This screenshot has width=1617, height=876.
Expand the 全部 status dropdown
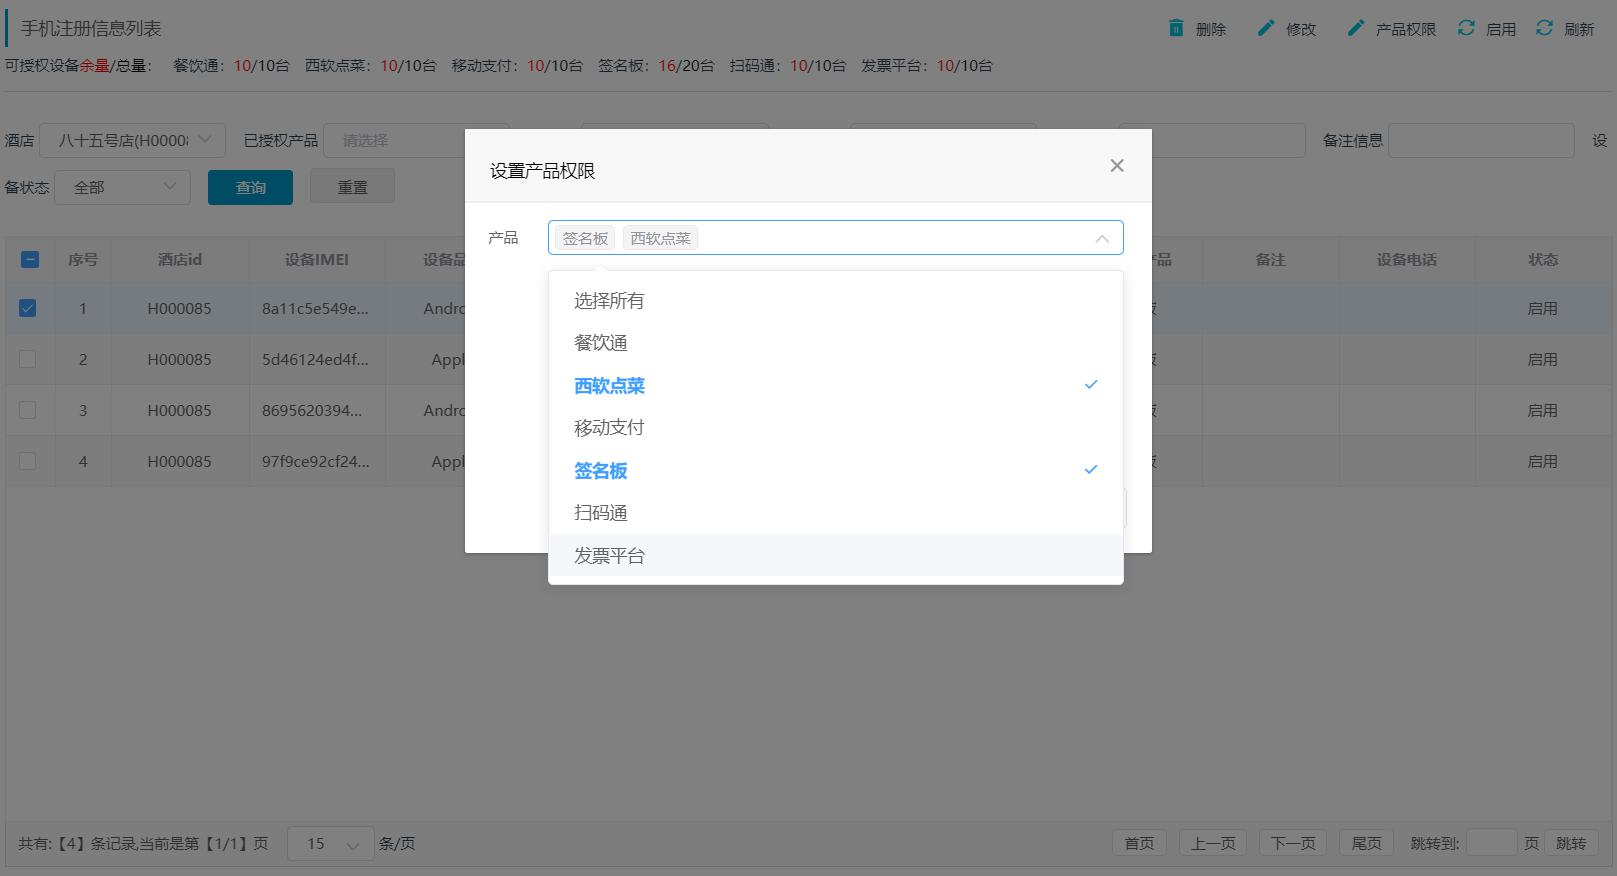(122, 187)
